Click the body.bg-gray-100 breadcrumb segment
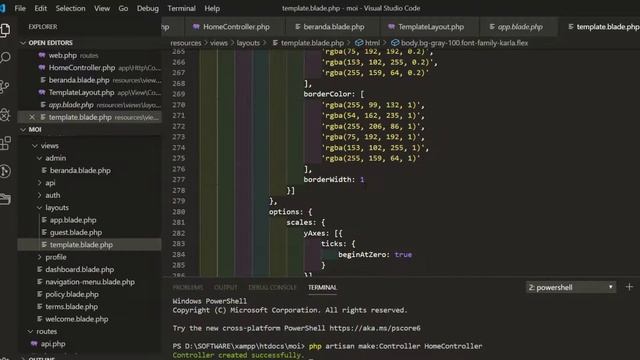 tap(460, 43)
